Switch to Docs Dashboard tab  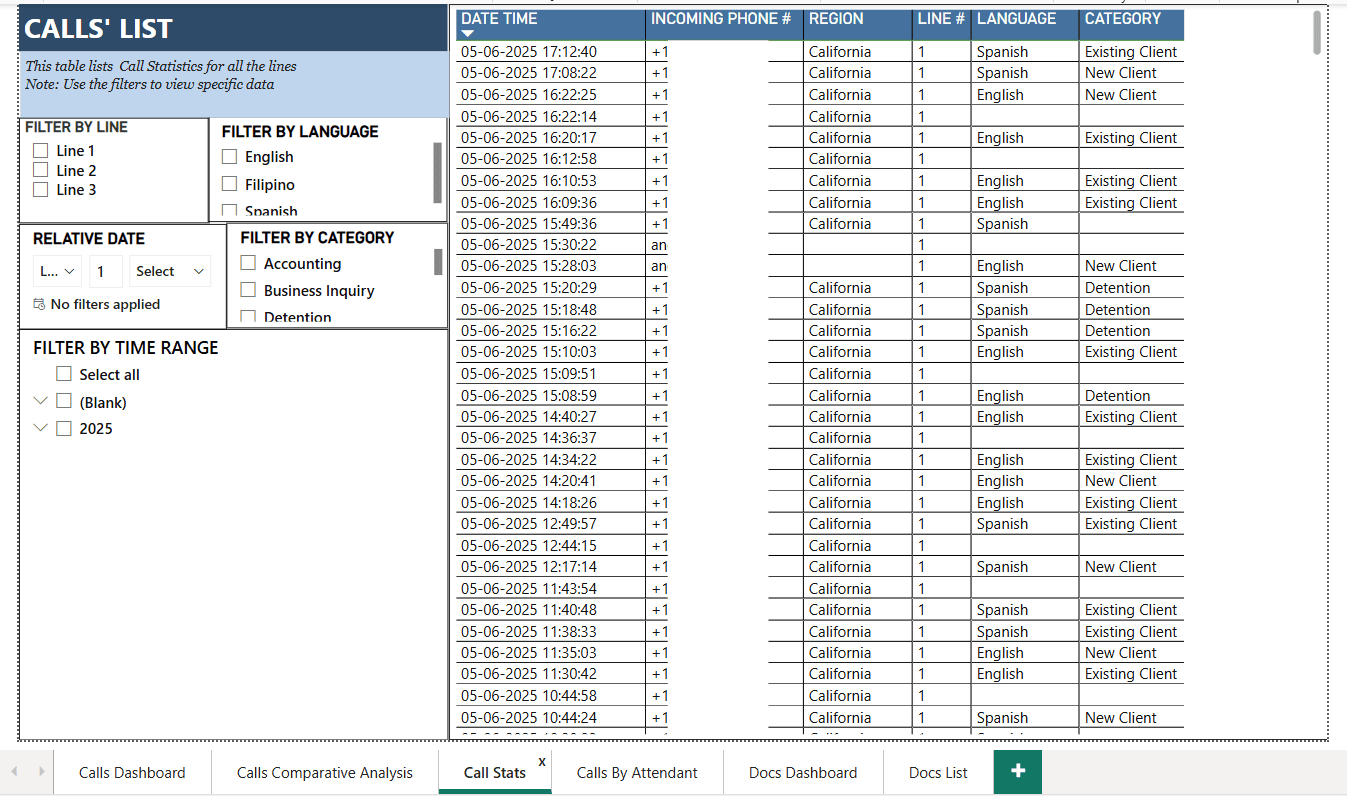(803, 772)
